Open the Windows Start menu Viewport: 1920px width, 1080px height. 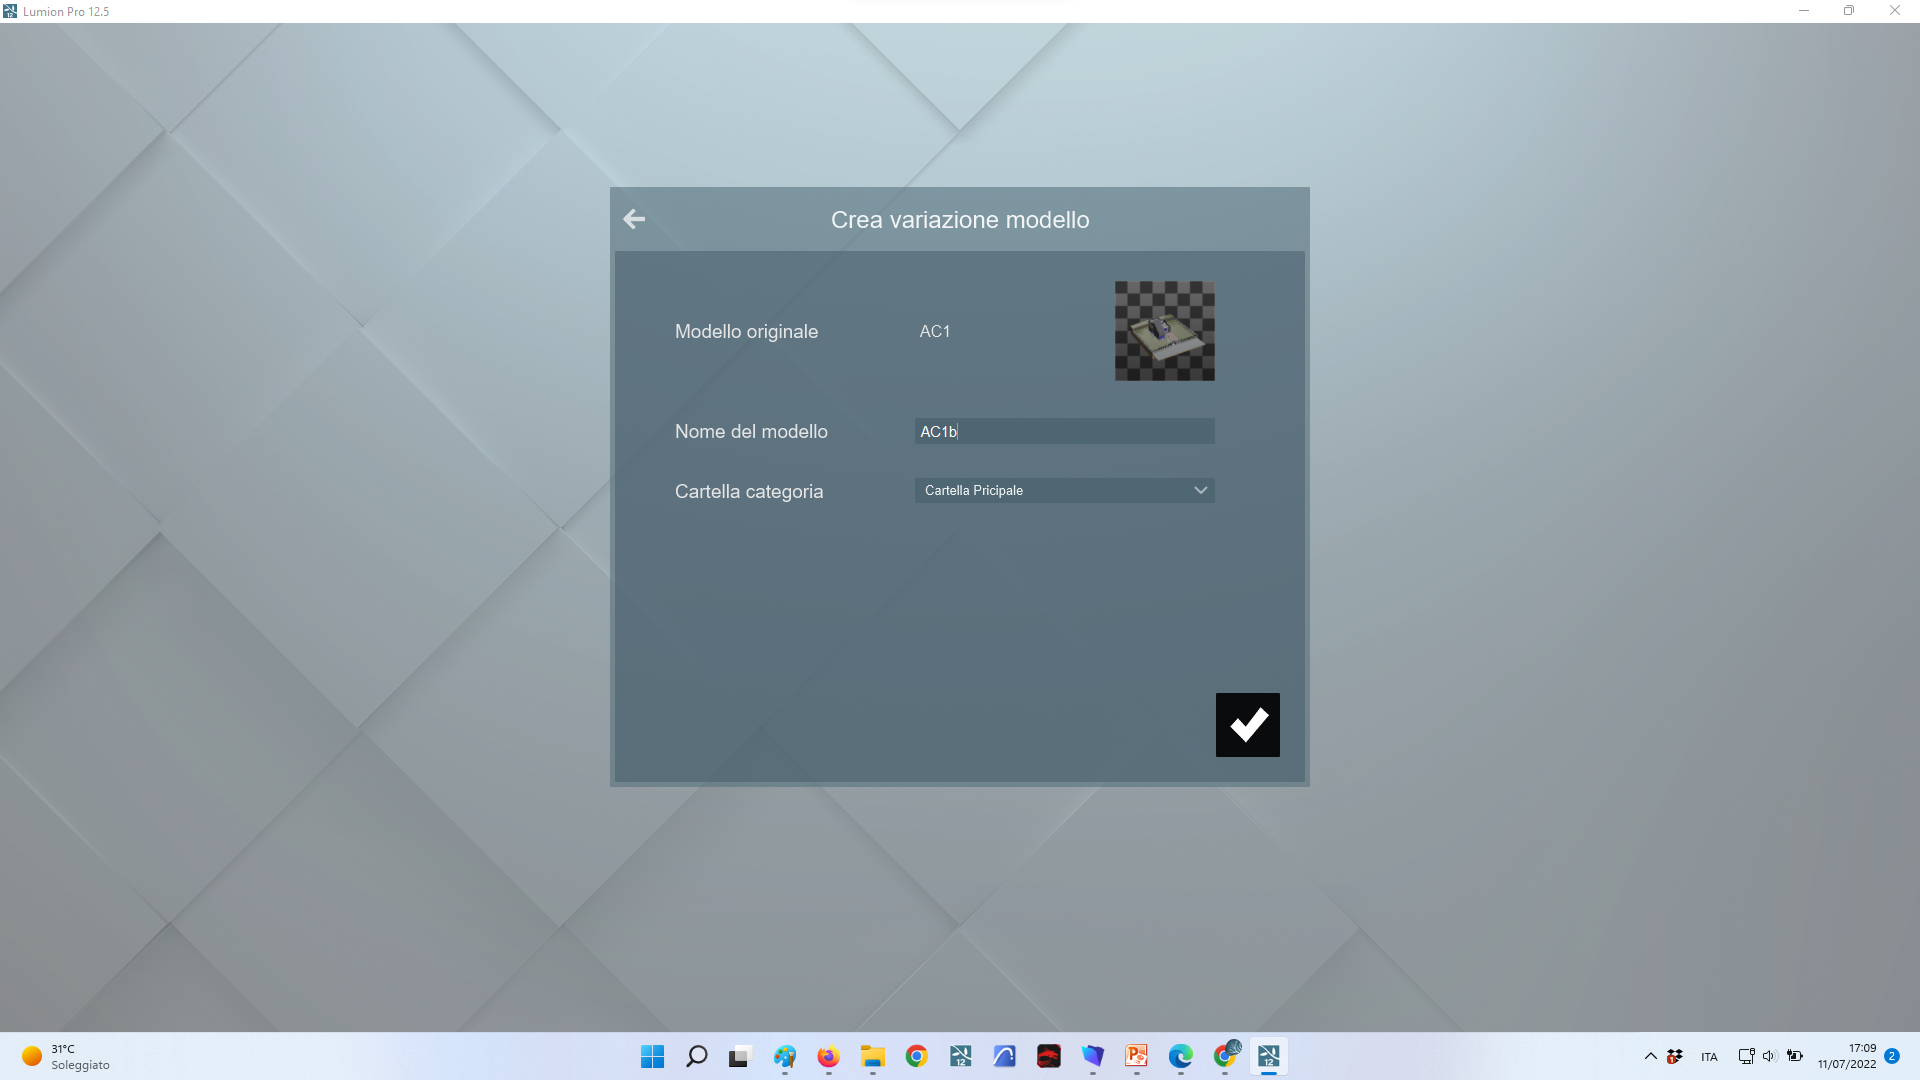pos(652,1056)
